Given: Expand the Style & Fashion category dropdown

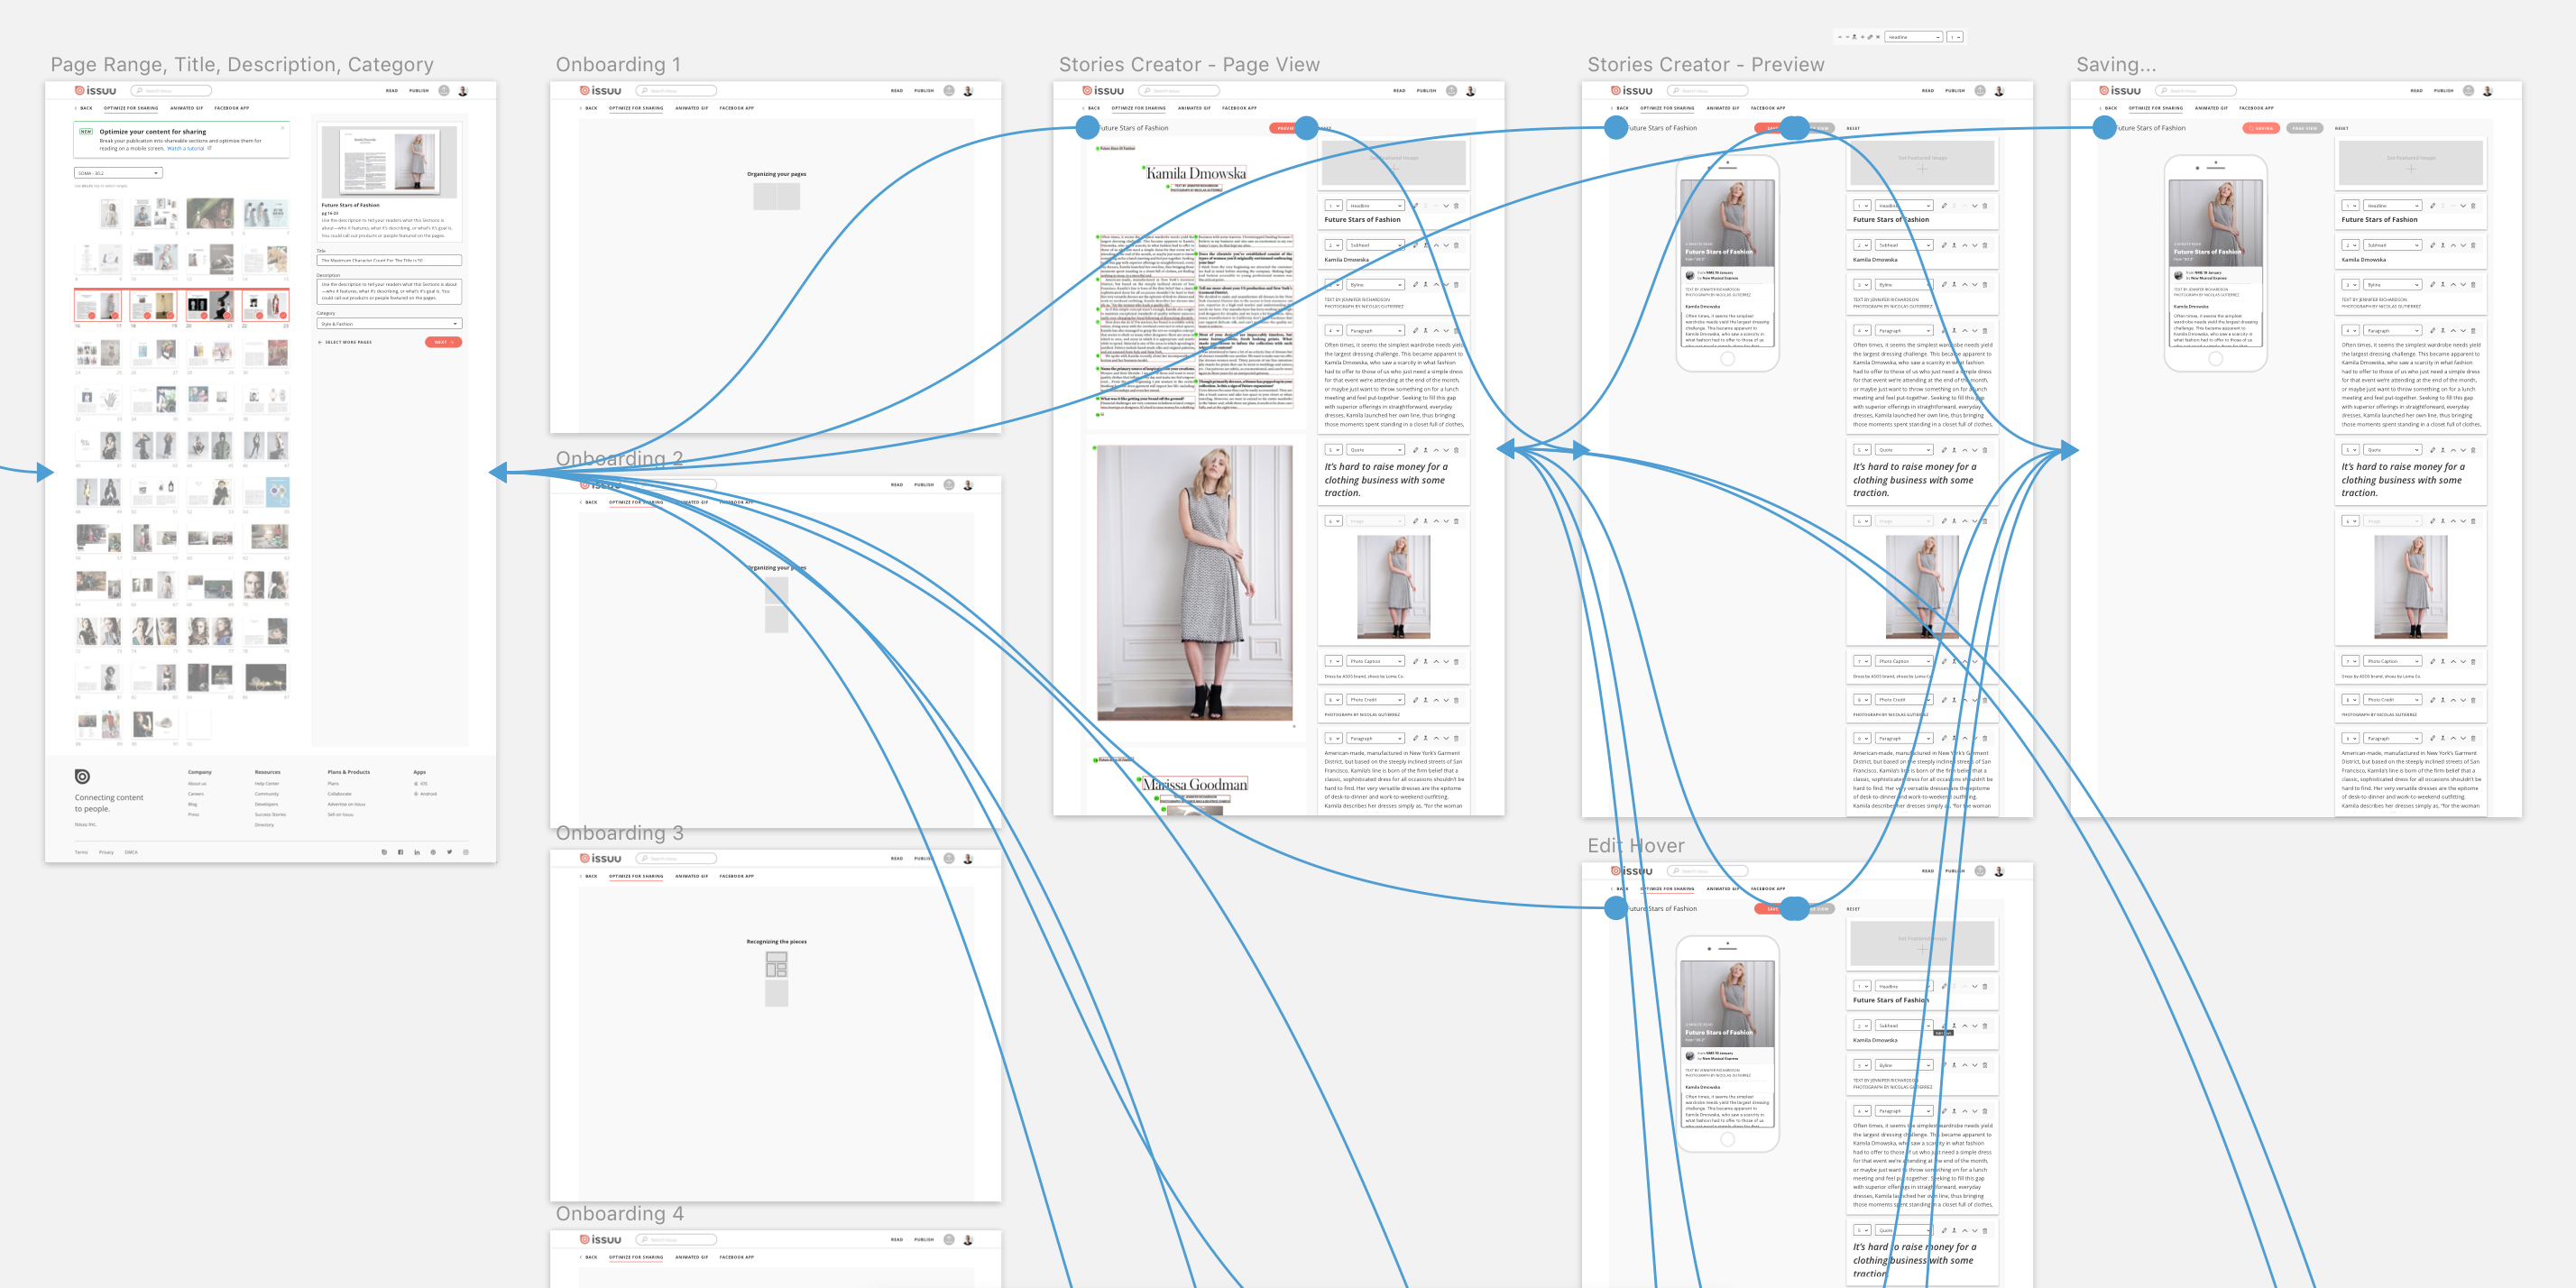Looking at the screenshot, I should (389, 324).
